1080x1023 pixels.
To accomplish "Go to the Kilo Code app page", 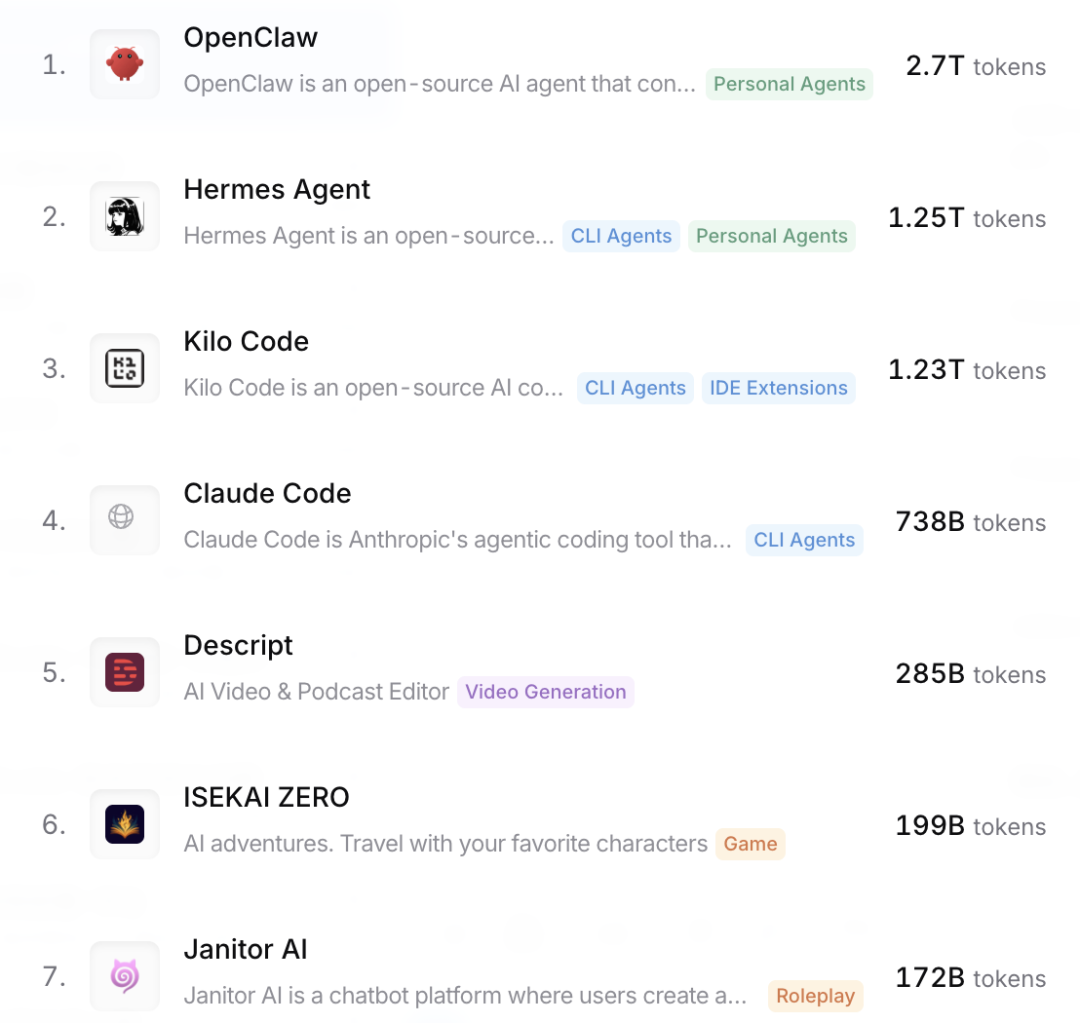I will 246,342.
